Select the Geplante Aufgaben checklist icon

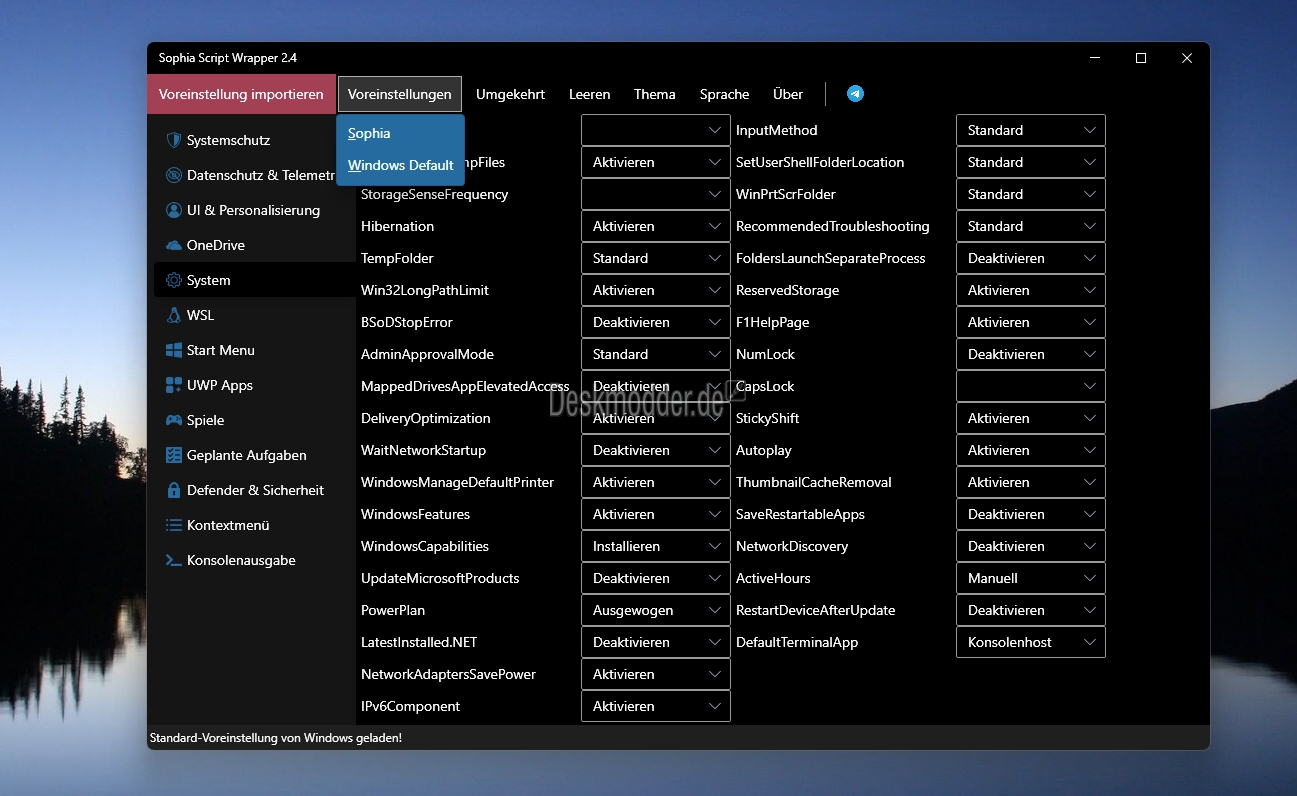point(174,455)
